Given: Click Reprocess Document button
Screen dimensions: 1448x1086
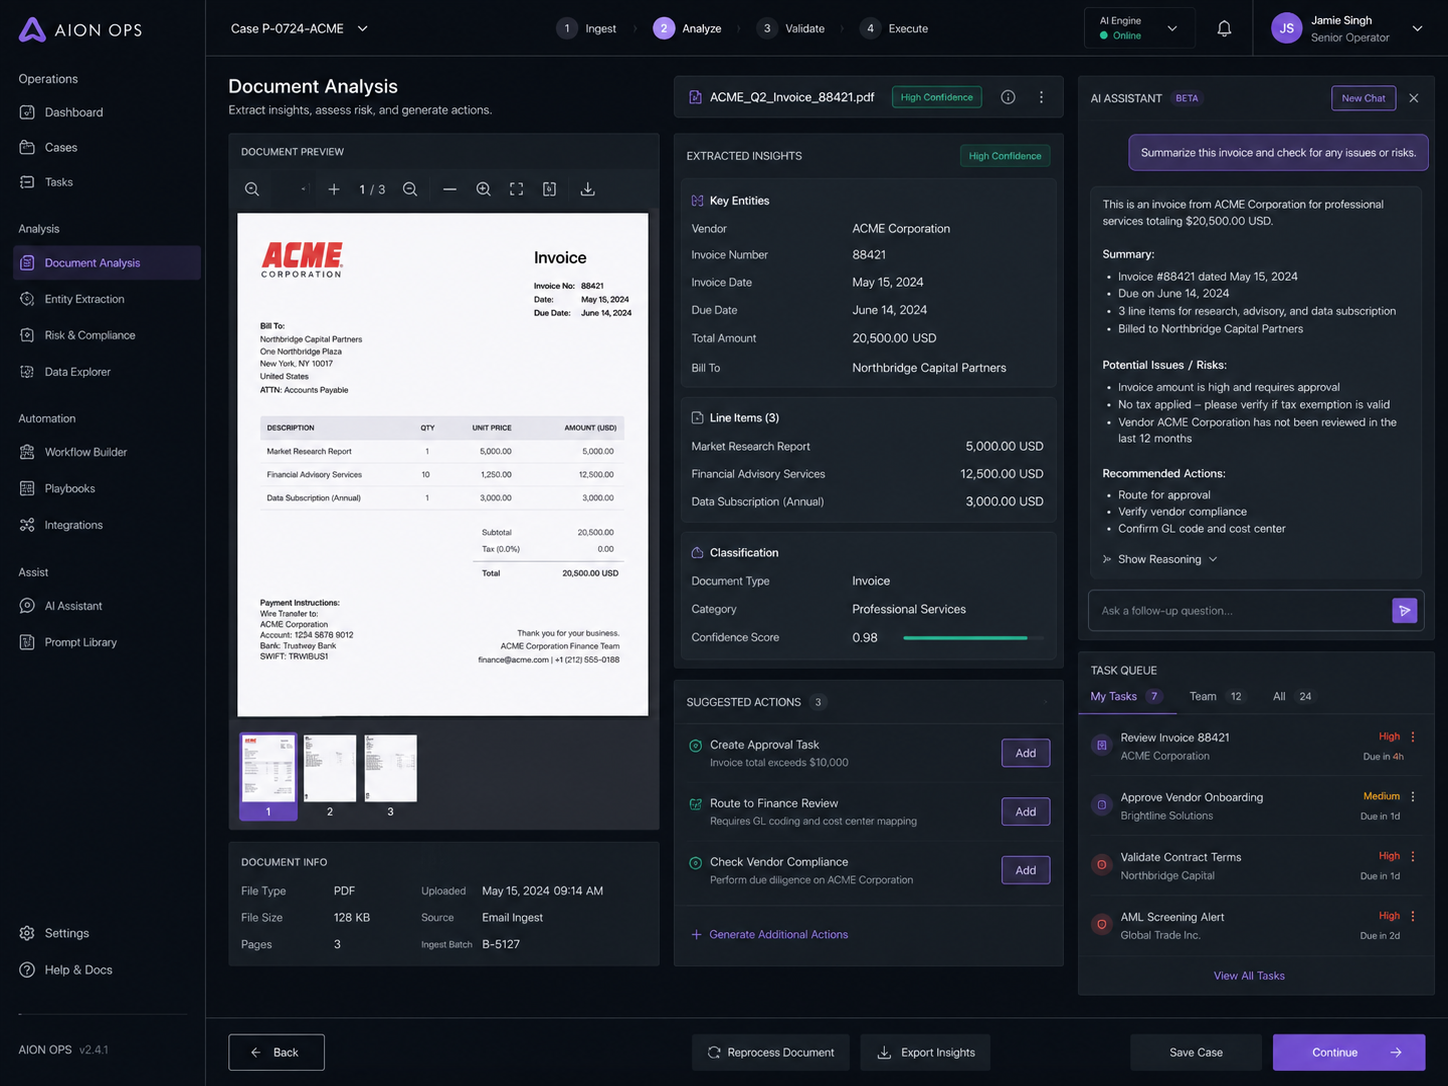Looking at the screenshot, I should [x=770, y=1052].
